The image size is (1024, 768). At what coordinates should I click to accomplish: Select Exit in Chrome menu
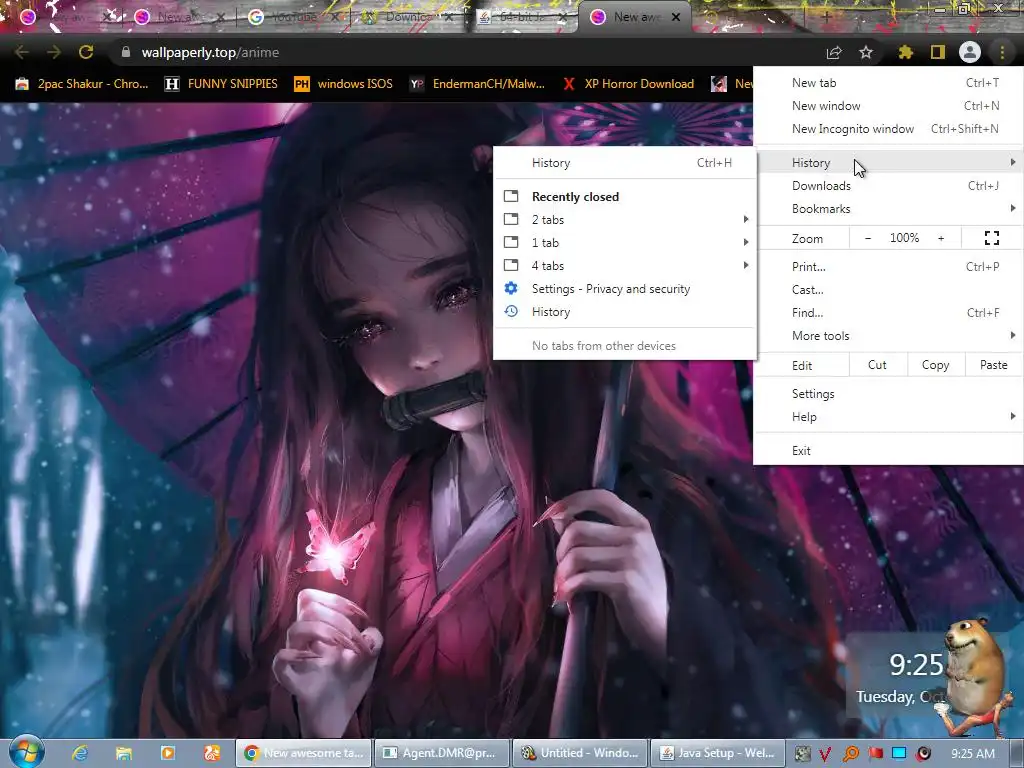pos(888,451)
